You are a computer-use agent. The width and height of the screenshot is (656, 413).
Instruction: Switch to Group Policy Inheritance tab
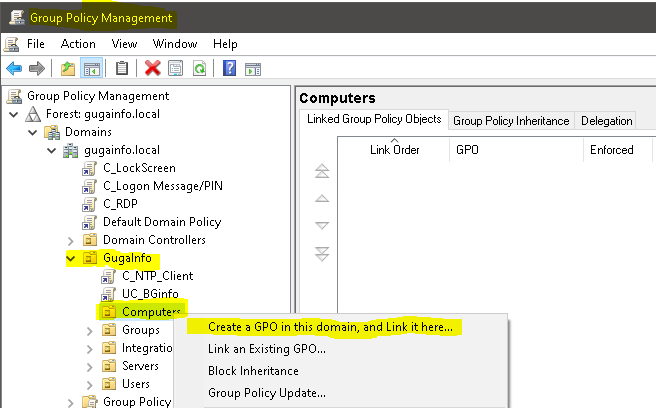[x=511, y=121]
